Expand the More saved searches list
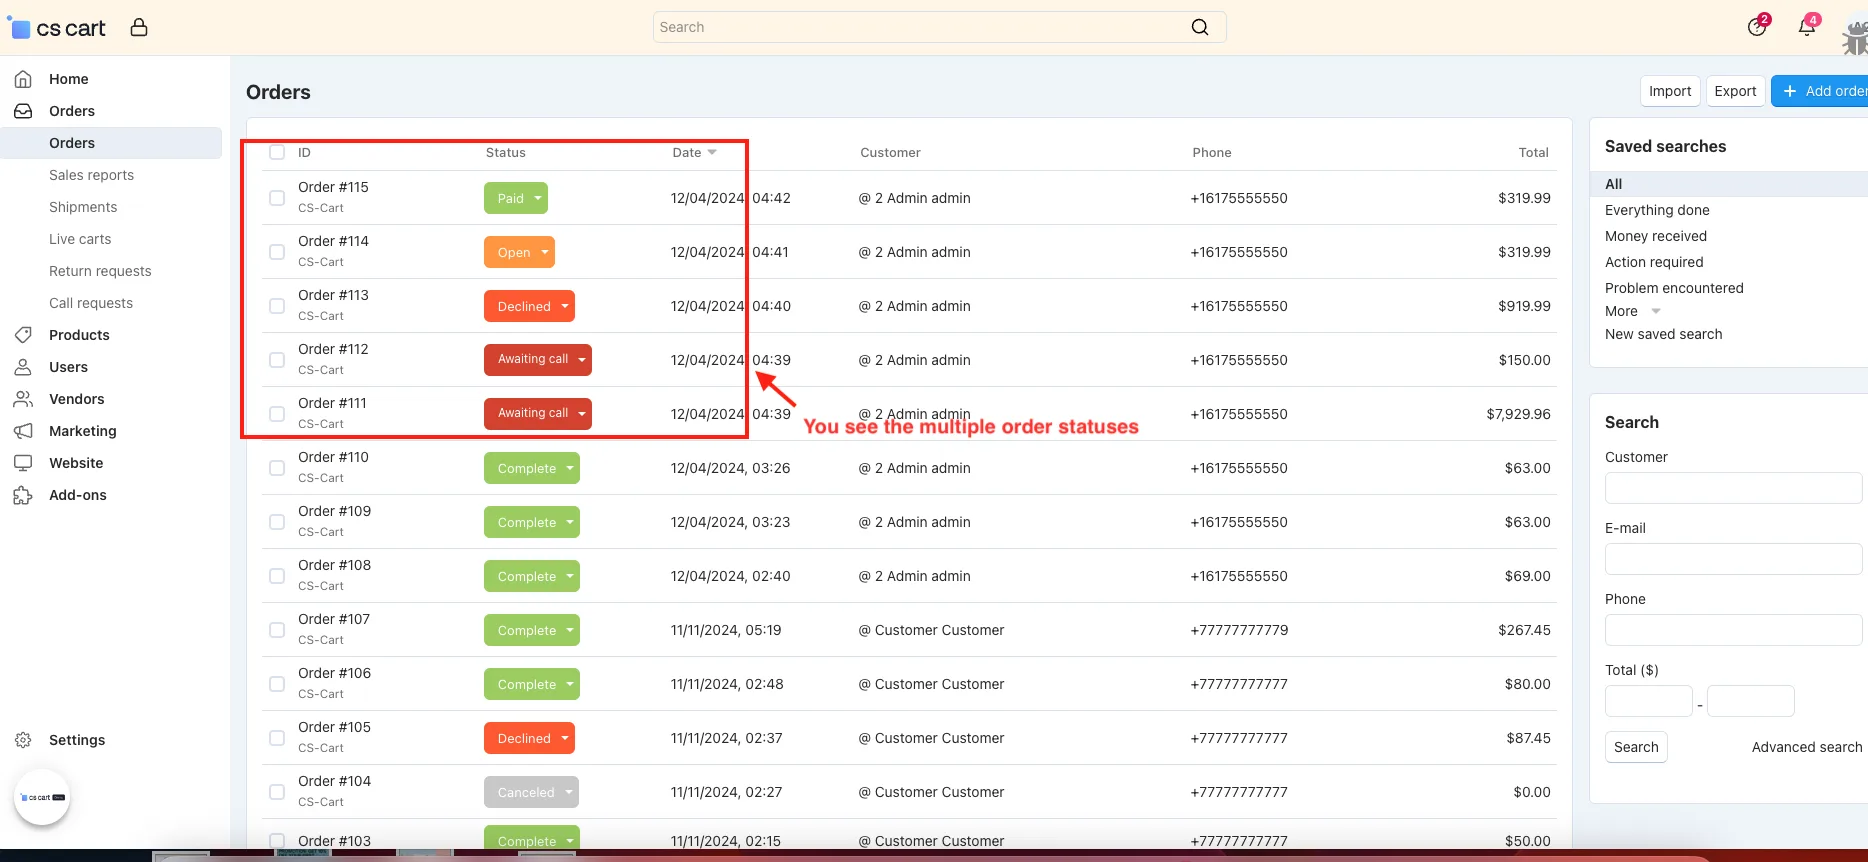Viewport: 1868px width, 862px height. pyautogui.click(x=1633, y=311)
